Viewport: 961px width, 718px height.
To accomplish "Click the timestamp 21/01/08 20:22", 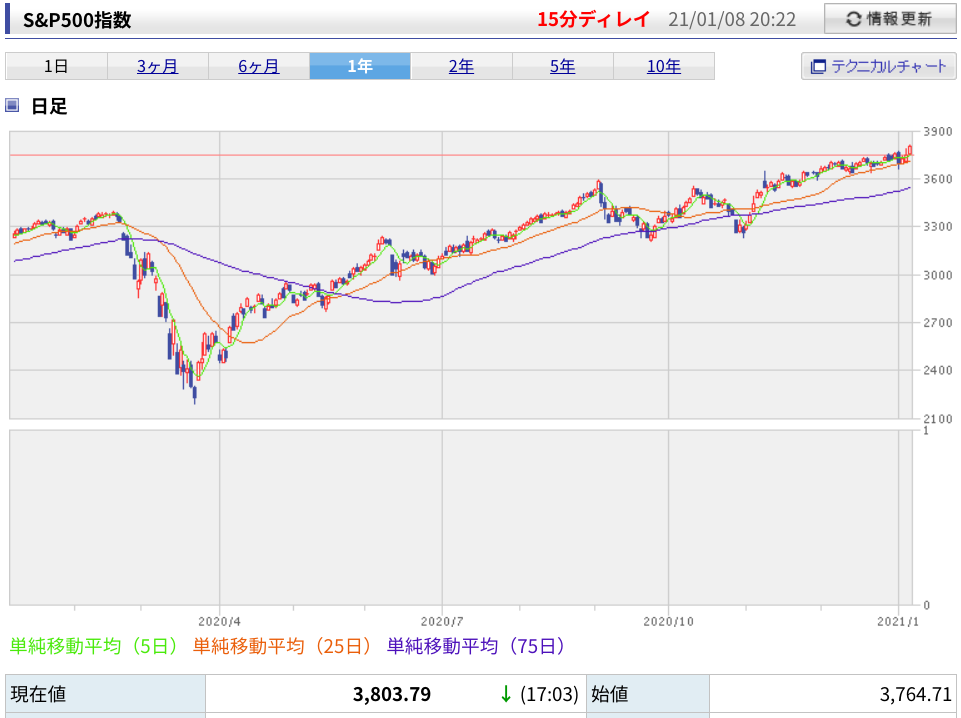I will click(x=732, y=20).
